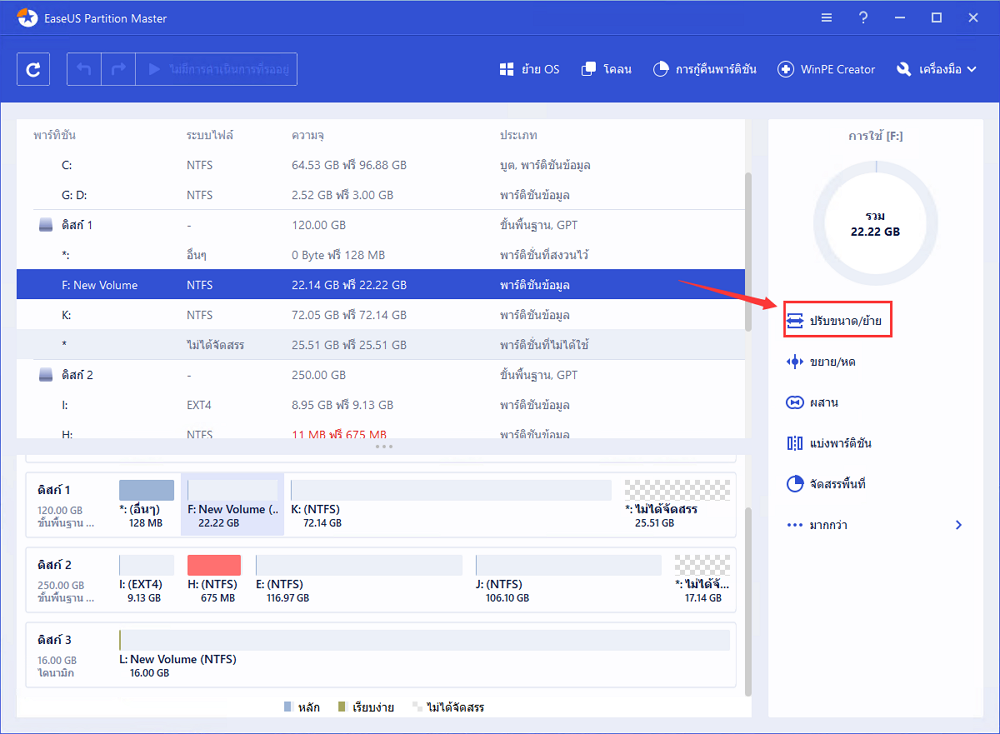Click the ดิสก์ 2 label in disk map
Viewport: 1000px width, 734px height.
coord(54,565)
